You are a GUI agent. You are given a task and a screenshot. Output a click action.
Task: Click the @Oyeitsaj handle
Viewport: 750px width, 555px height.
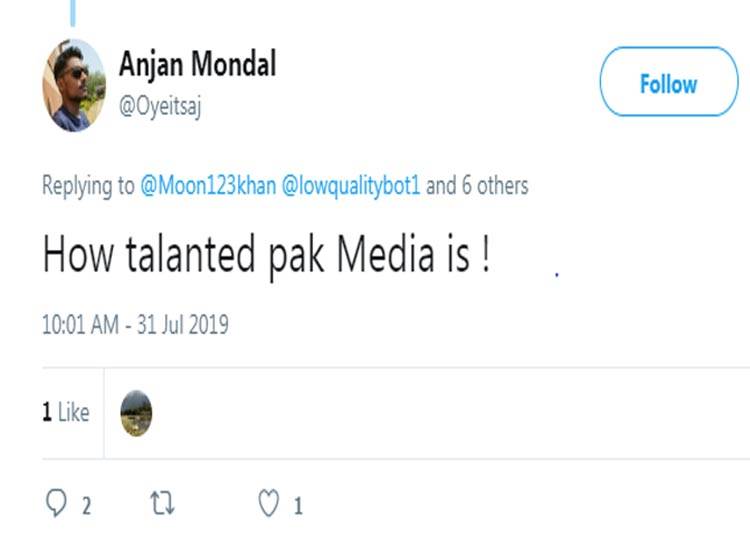click(x=160, y=108)
